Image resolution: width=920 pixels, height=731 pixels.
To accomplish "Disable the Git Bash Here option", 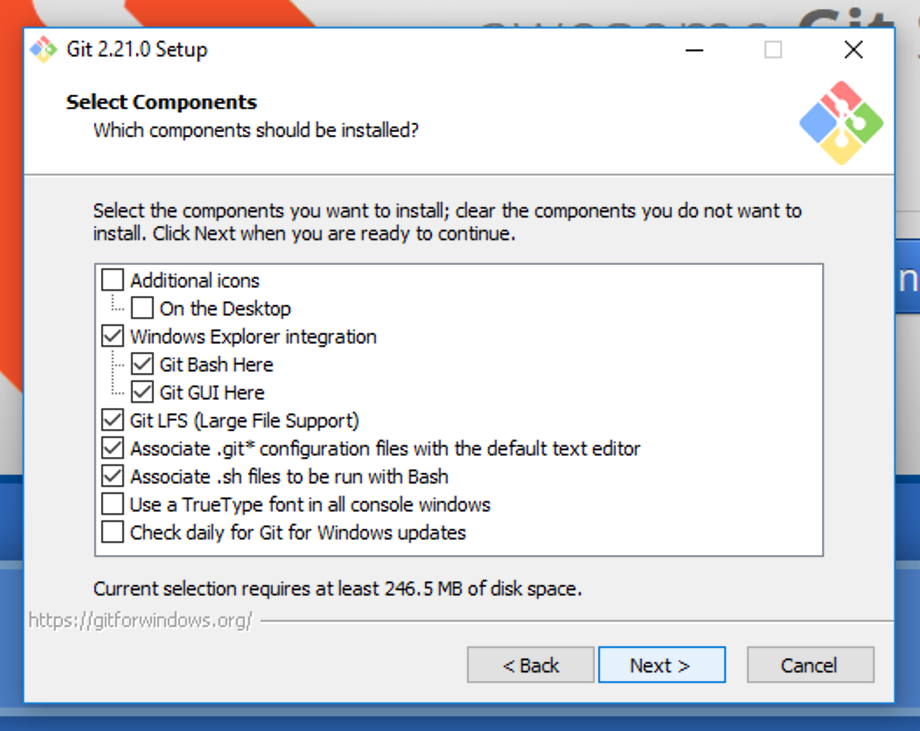I will (x=142, y=364).
